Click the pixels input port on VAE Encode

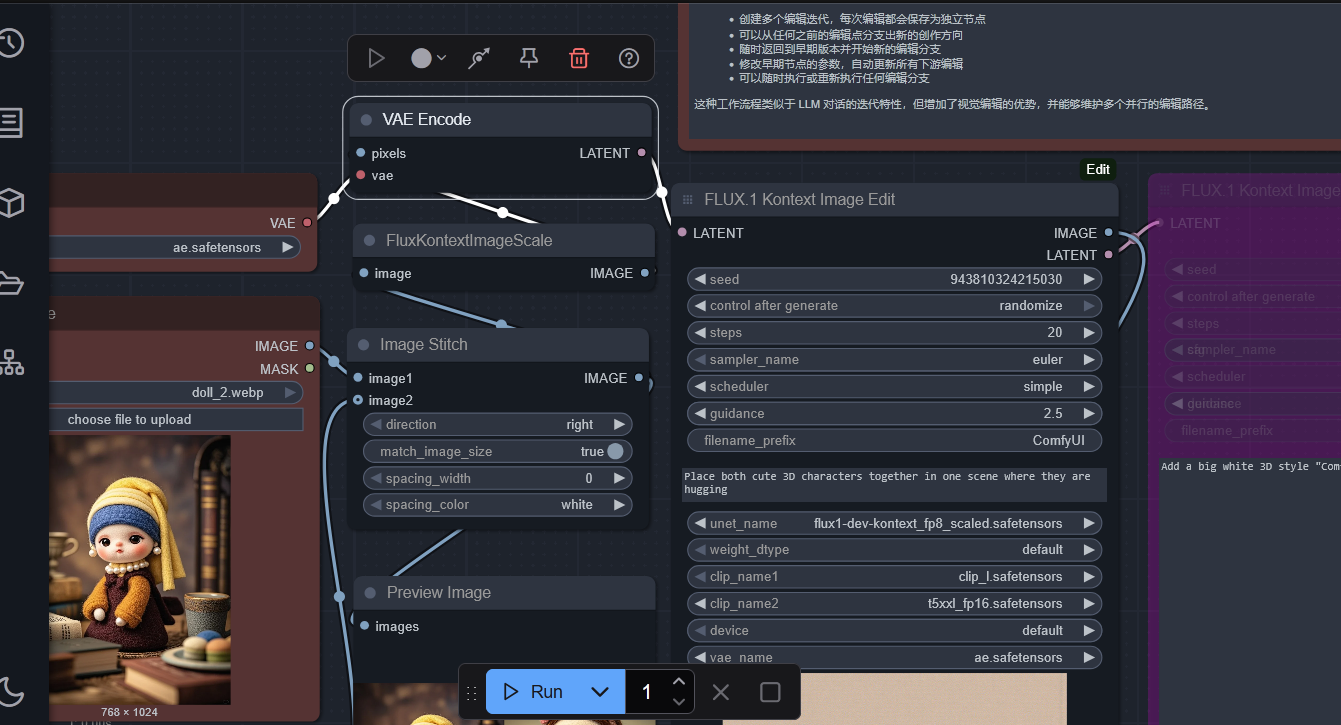point(361,153)
